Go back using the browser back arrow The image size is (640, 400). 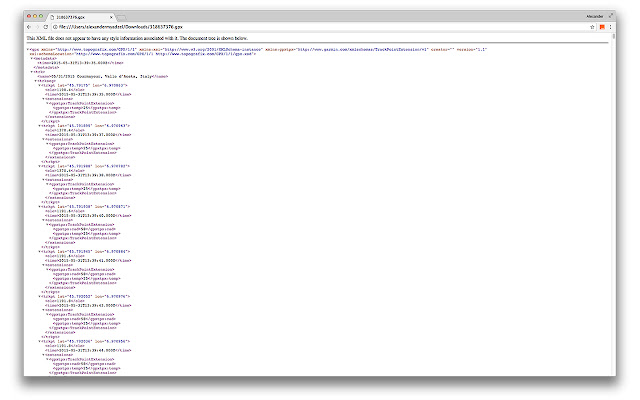click(x=29, y=27)
